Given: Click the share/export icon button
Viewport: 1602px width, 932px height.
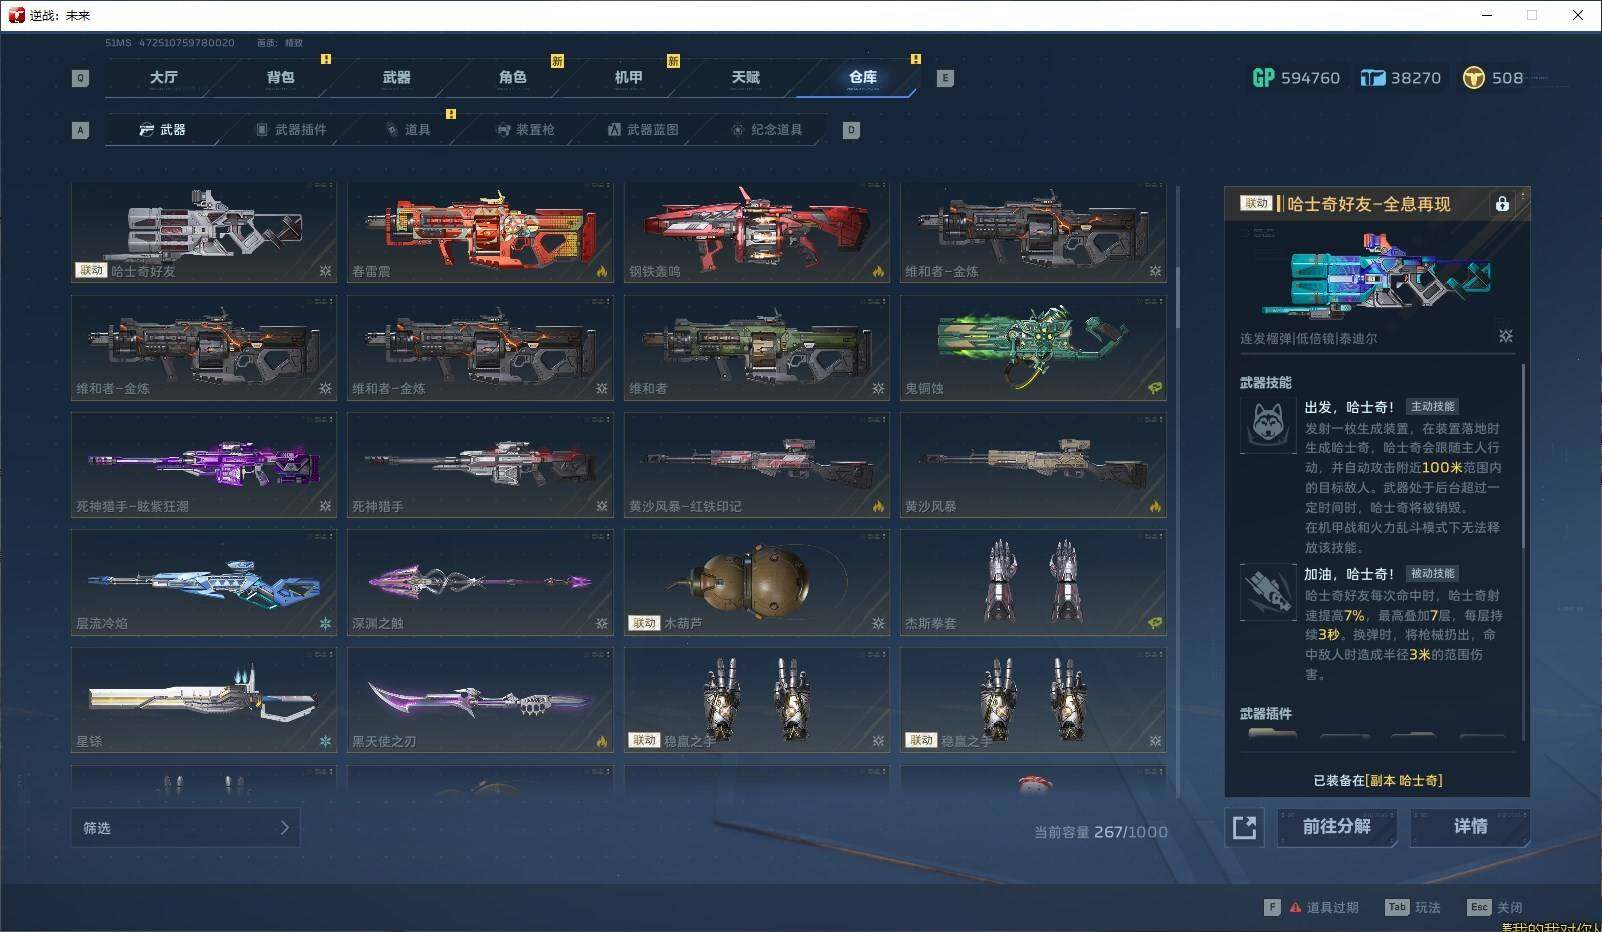Looking at the screenshot, I should point(1244,827).
